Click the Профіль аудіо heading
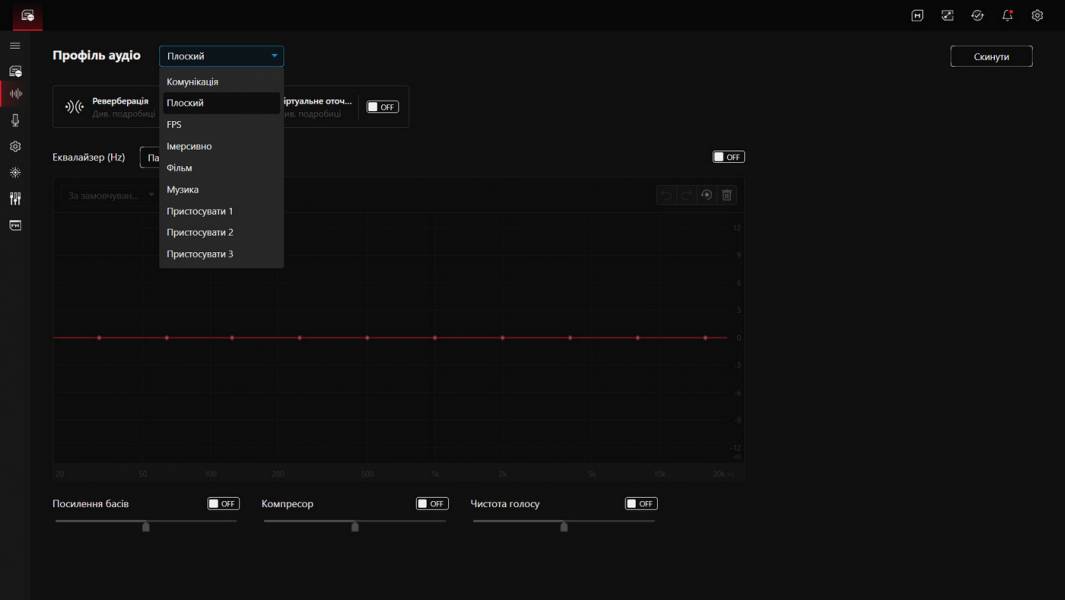The image size is (1065, 600). pyautogui.click(x=96, y=56)
